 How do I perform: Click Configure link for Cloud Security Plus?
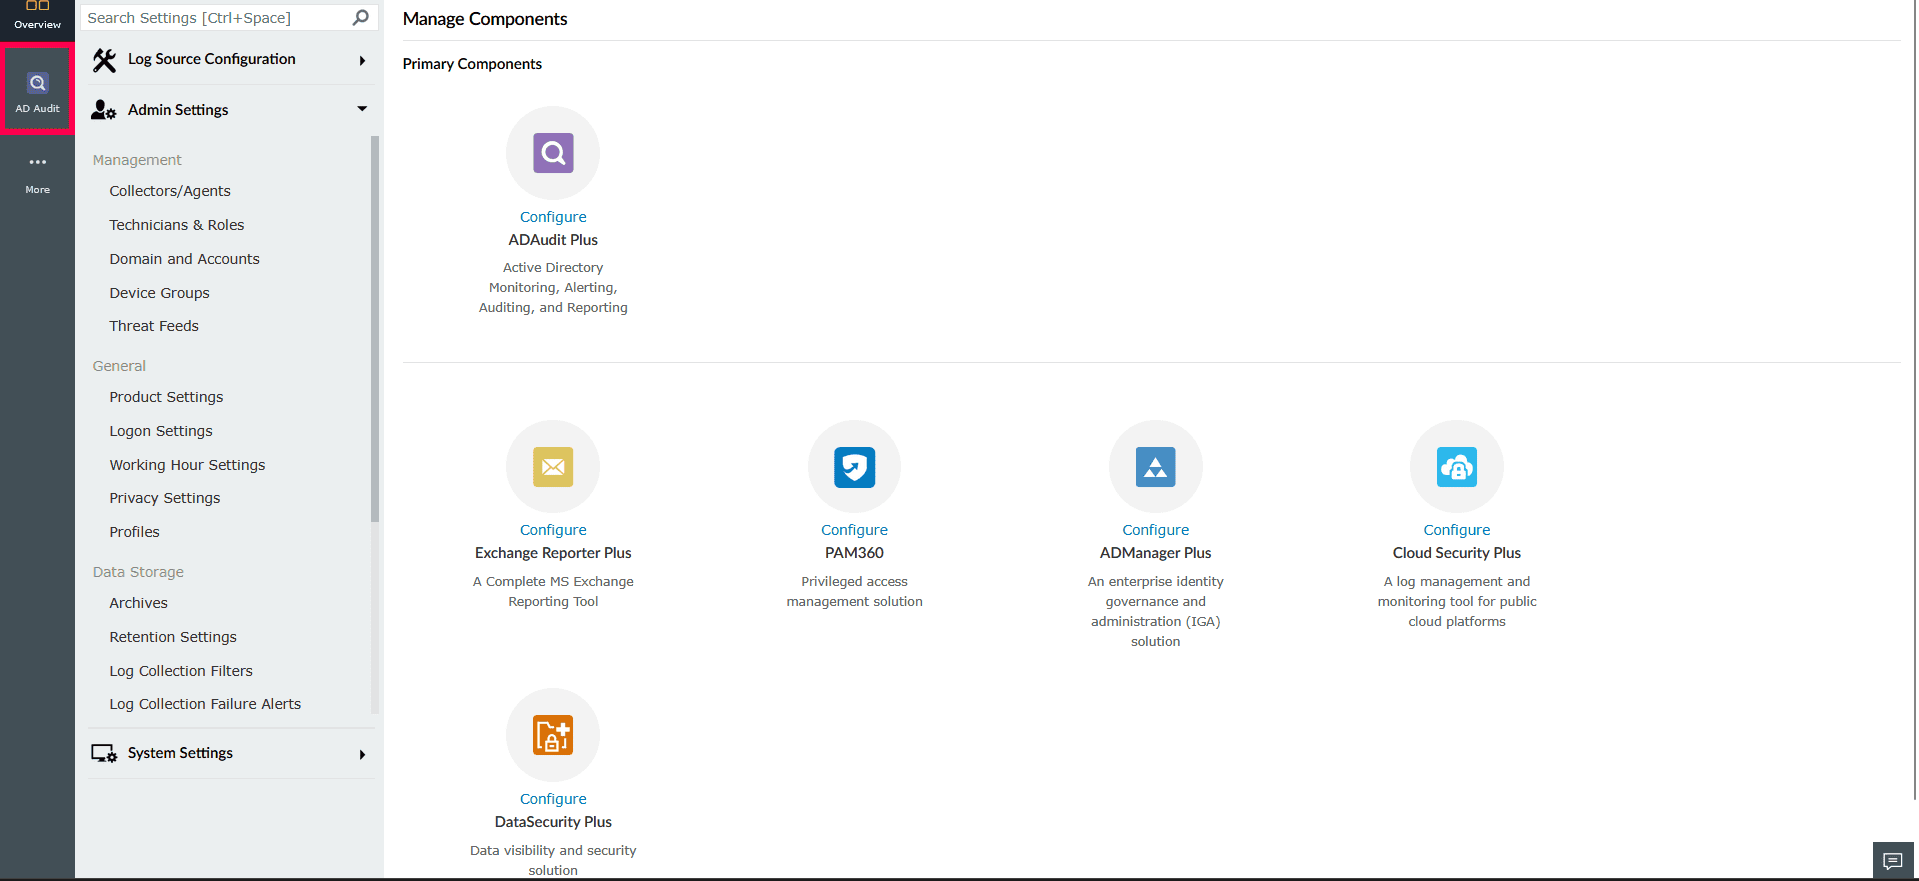[1457, 530]
